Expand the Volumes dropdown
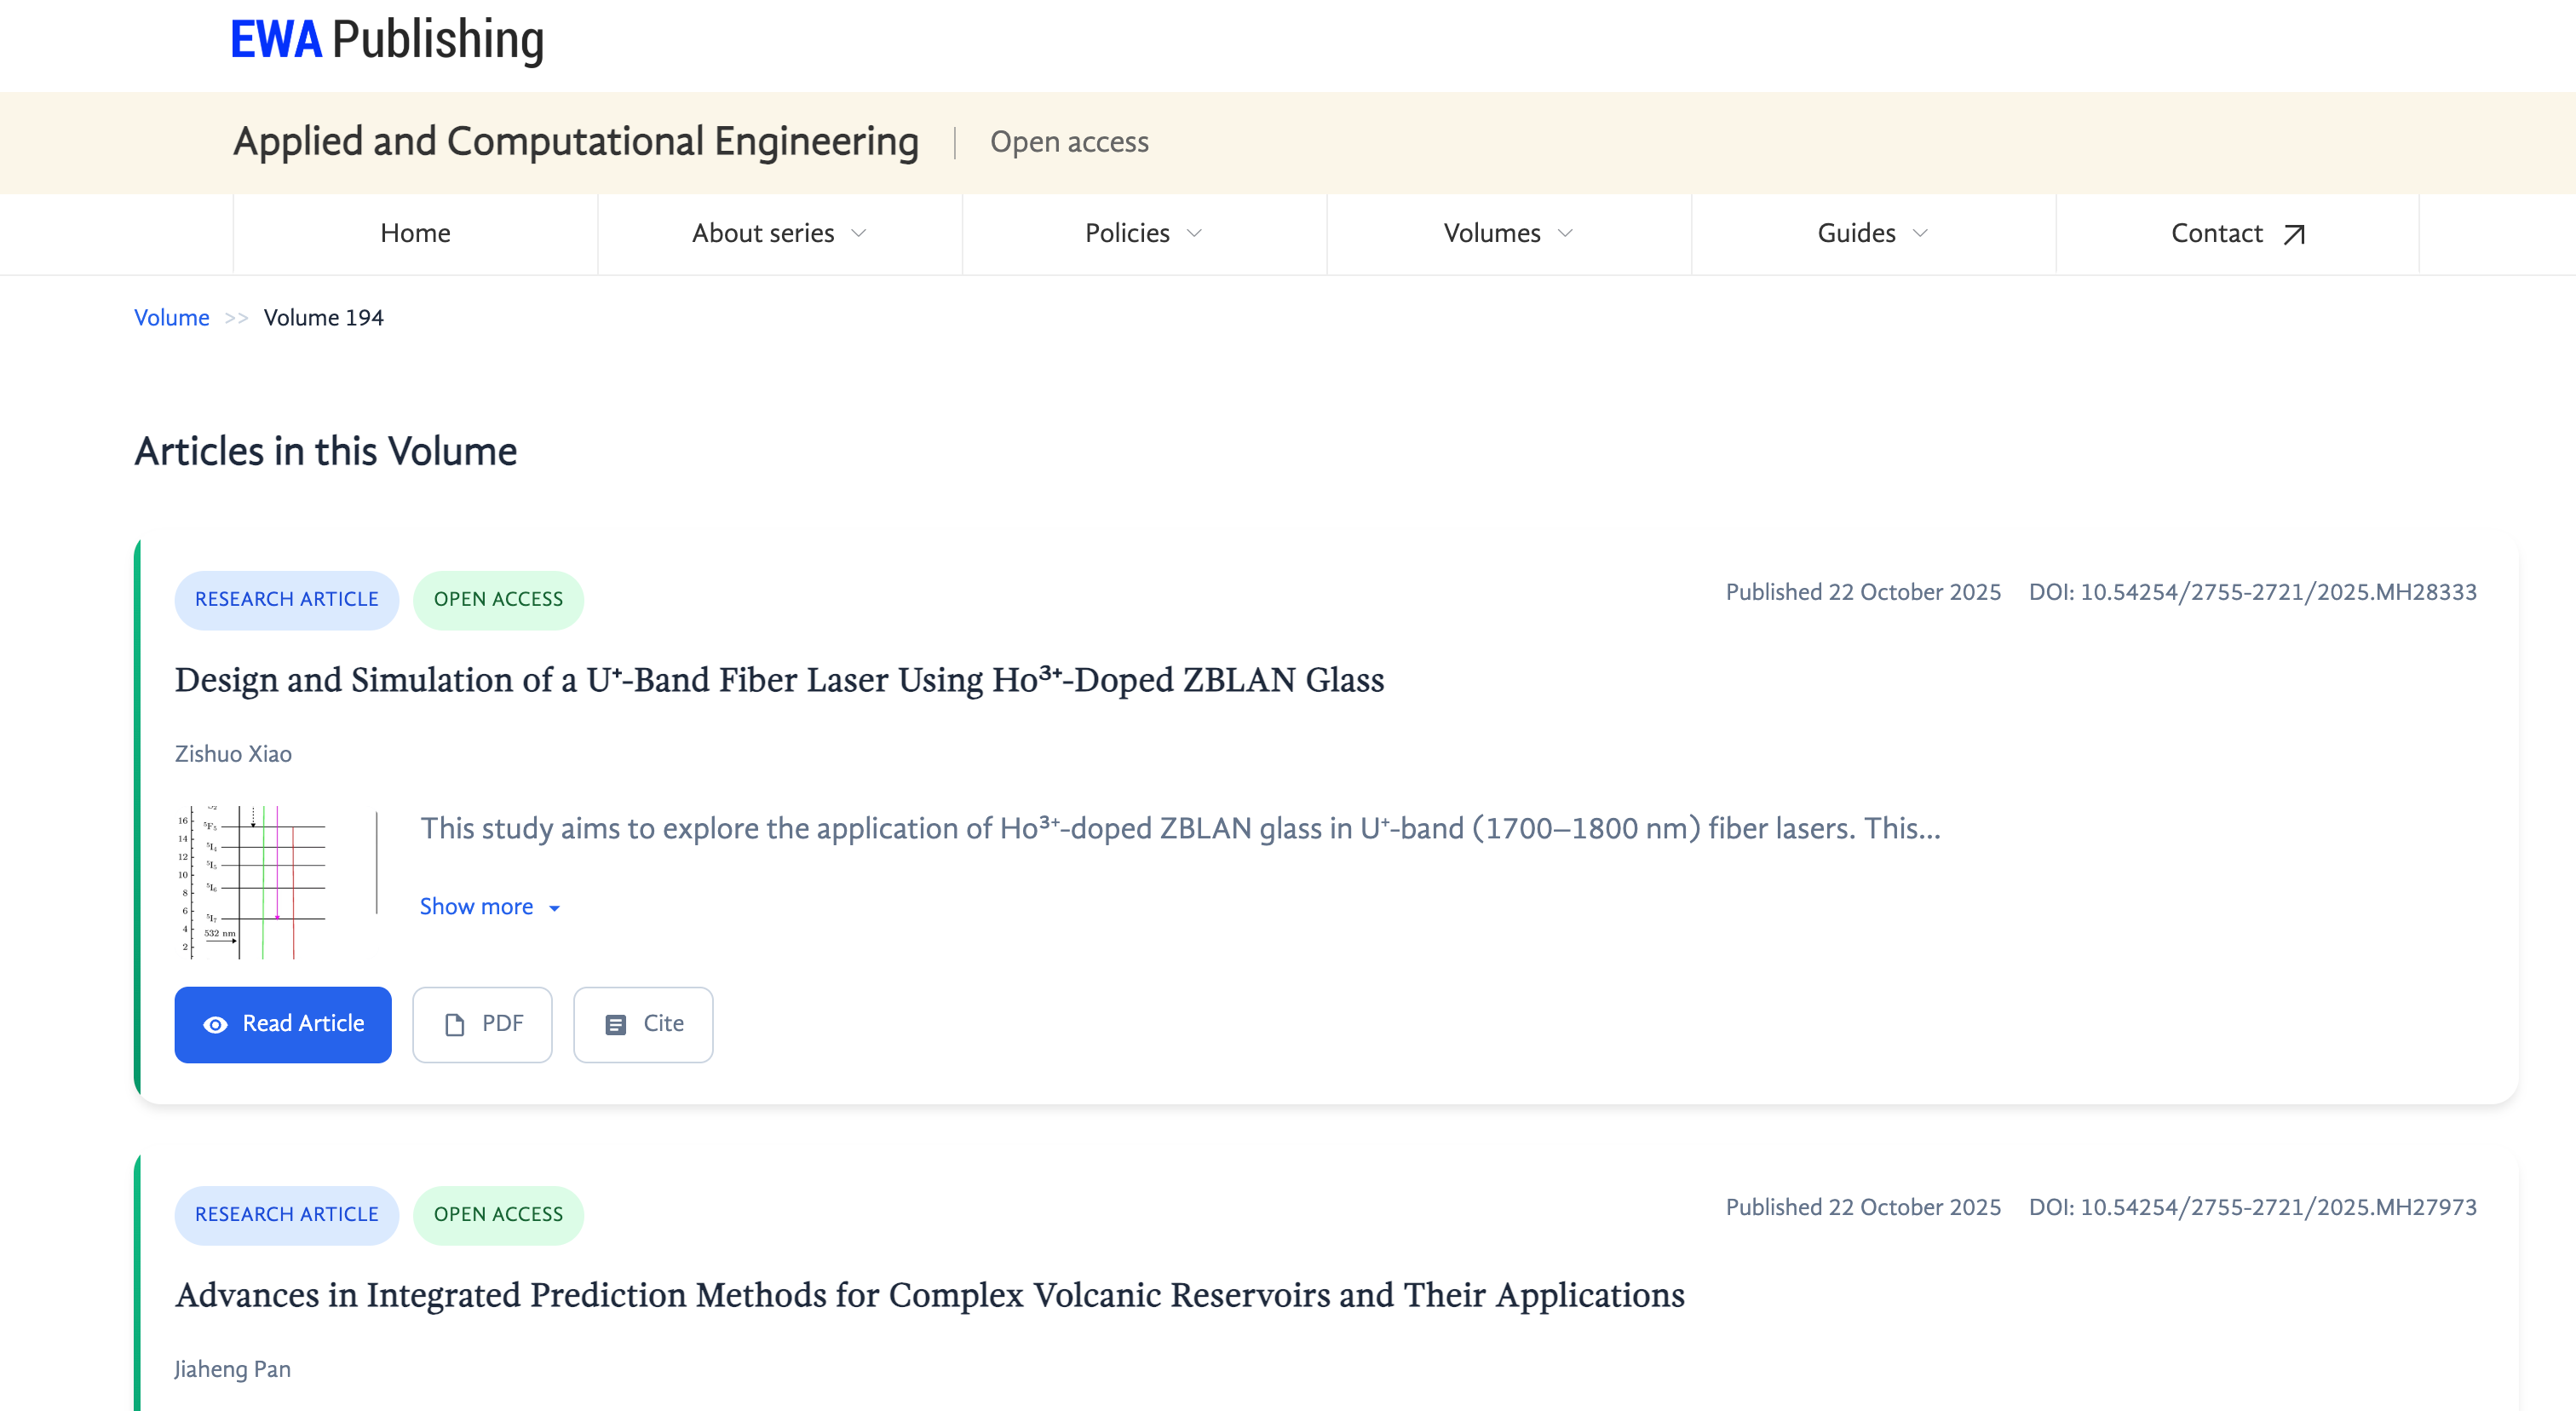2576x1411 pixels. tap(1509, 233)
